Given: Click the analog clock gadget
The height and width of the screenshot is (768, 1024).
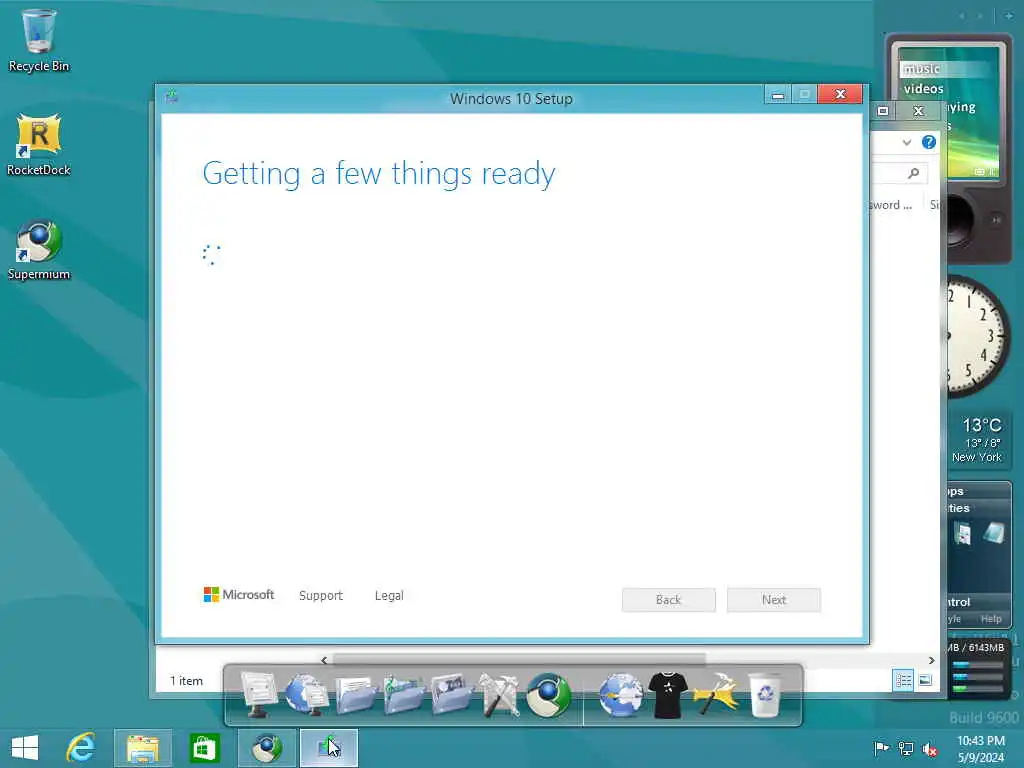Looking at the screenshot, I should pyautogui.click(x=977, y=336).
